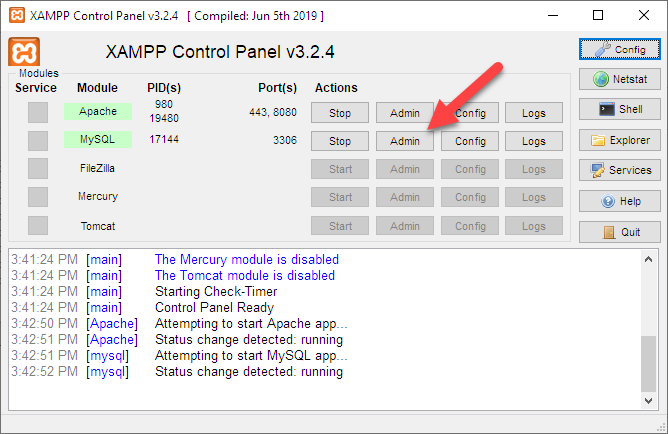Click the log scrollbar down arrow
This screenshot has height=434, width=668.
(x=648, y=401)
